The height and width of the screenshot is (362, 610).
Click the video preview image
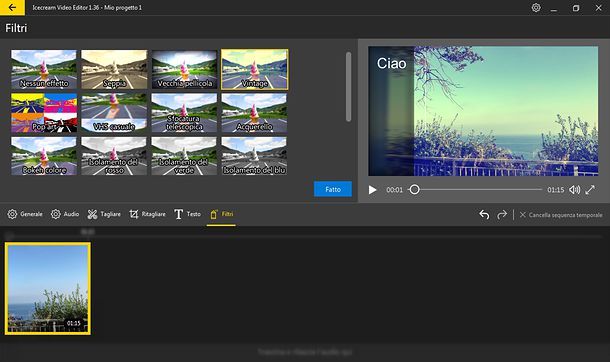click(483, 111)
